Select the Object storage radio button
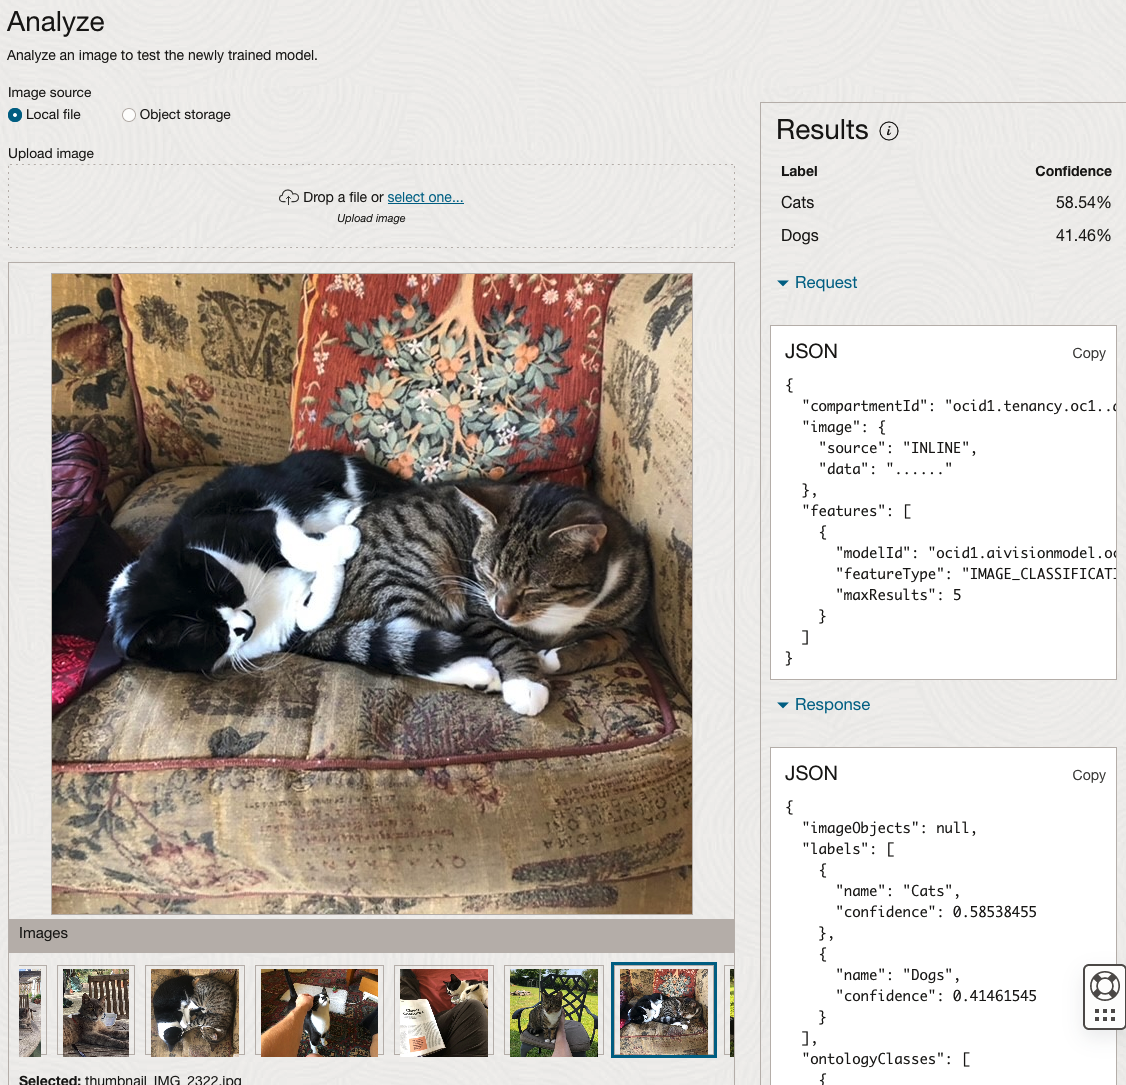 pyautogui.click(x=129, y=115)
